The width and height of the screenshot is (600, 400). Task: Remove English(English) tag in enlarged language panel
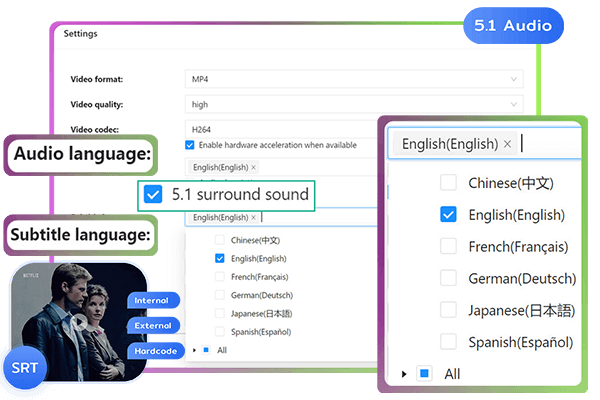[x=508, y=144]
